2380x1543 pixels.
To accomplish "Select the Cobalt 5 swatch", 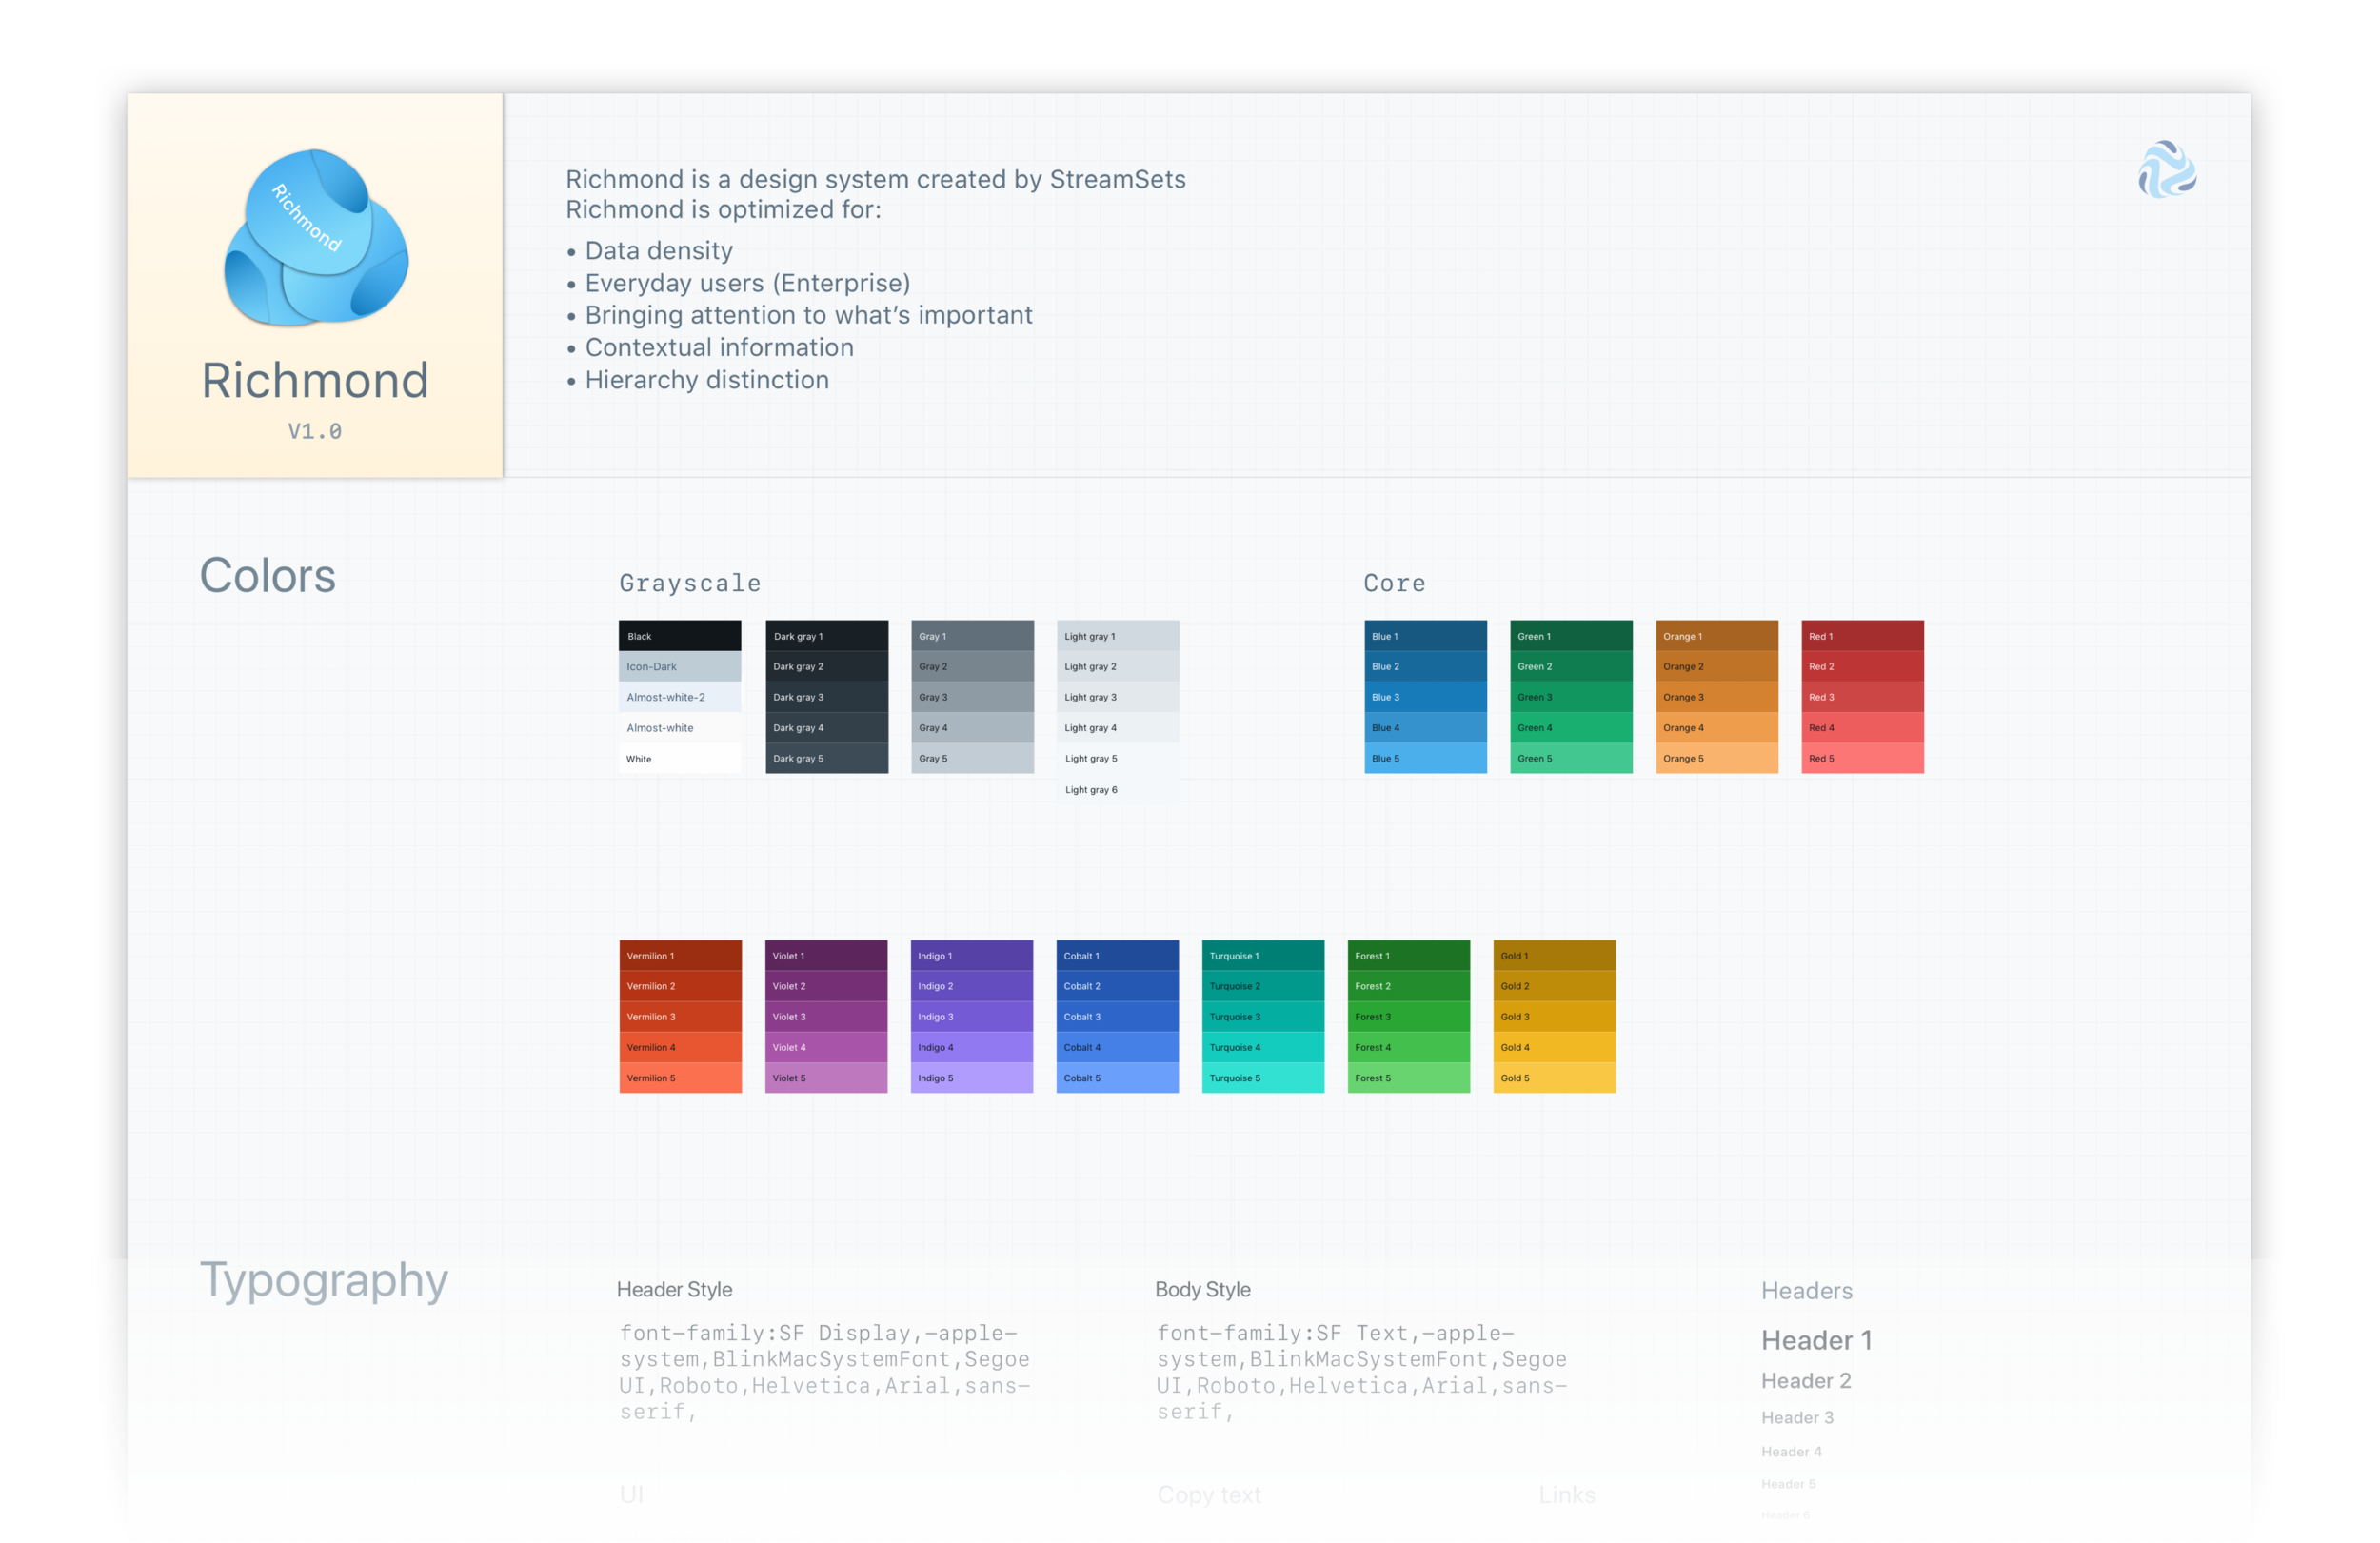I will click(1116, 1078).
